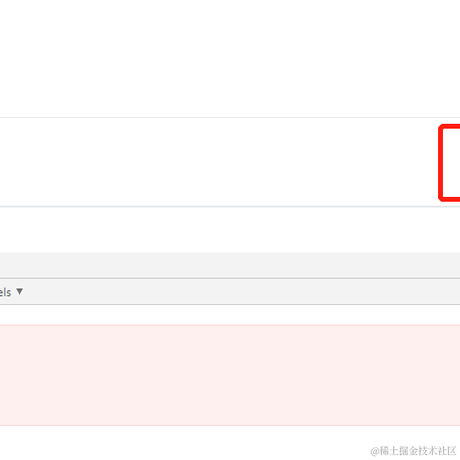The height and width of the screenshot is (460, 460).
Task: Click the white strip above the gray tab bar
Action: (x=230, y=230)
